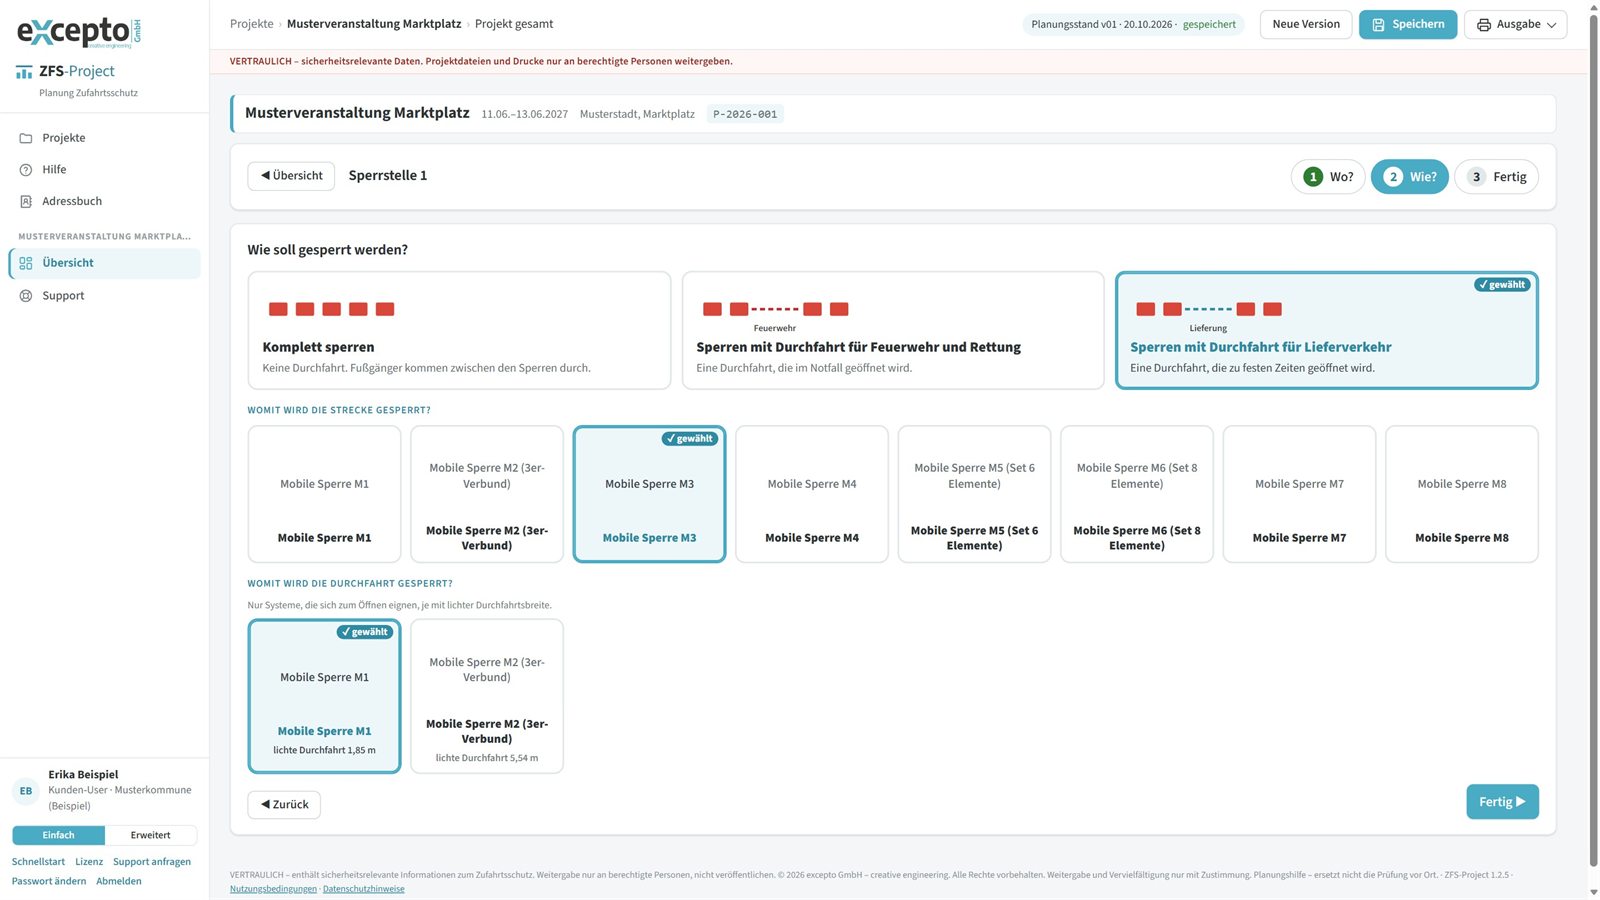Click the excepto GmbH logo
The image size is (1600, 900).
79,32
